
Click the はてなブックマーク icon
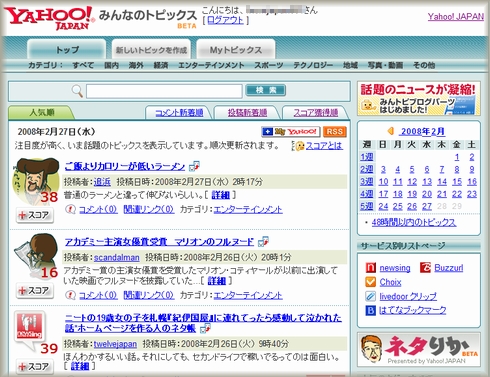(x=370, y=310)
